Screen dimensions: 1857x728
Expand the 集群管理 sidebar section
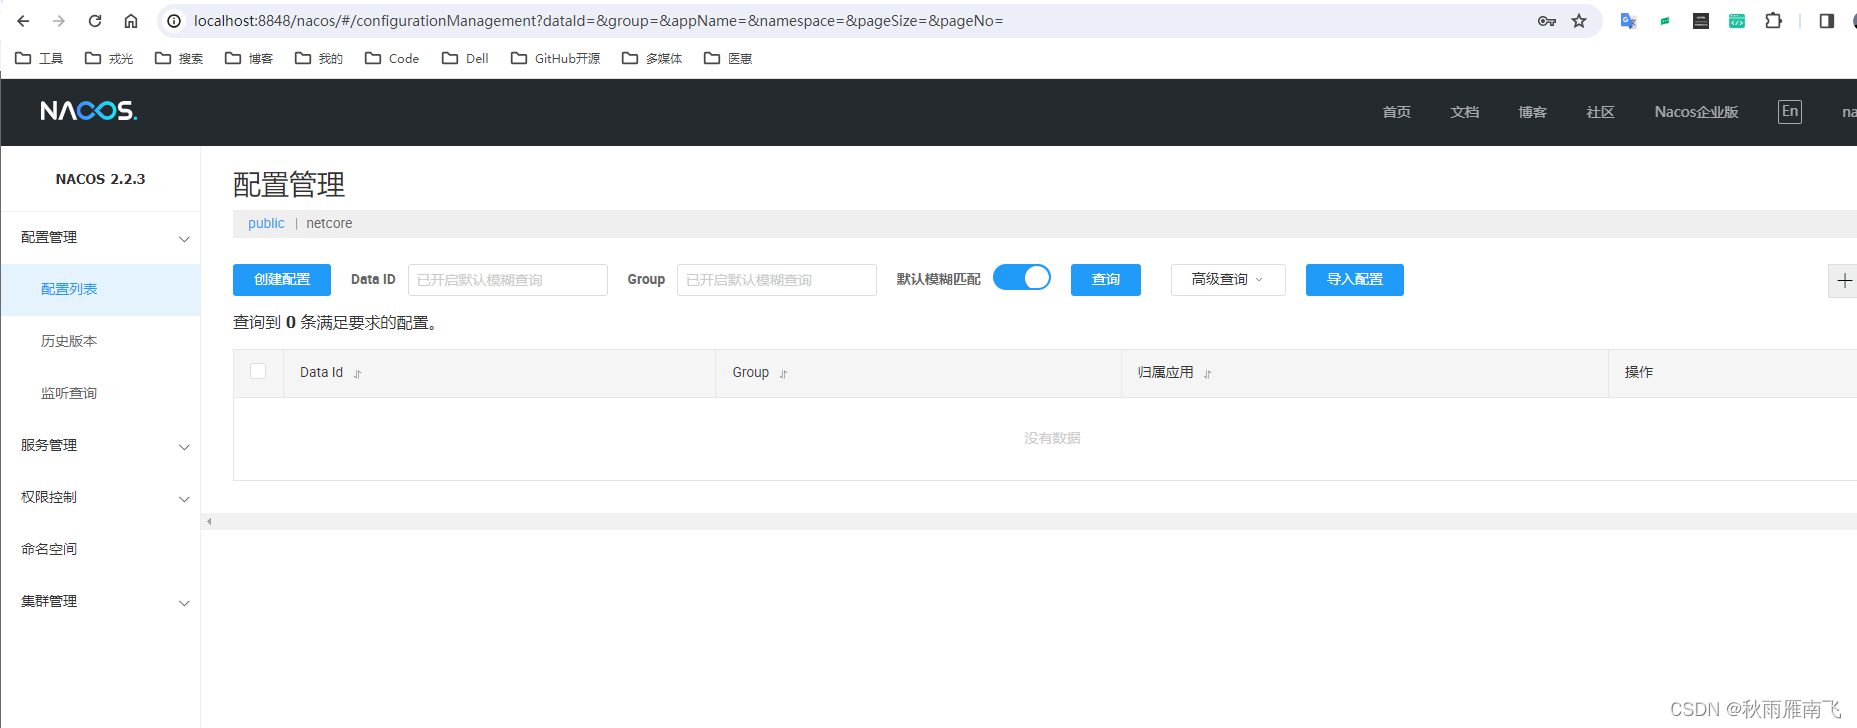tap(100, 602)
